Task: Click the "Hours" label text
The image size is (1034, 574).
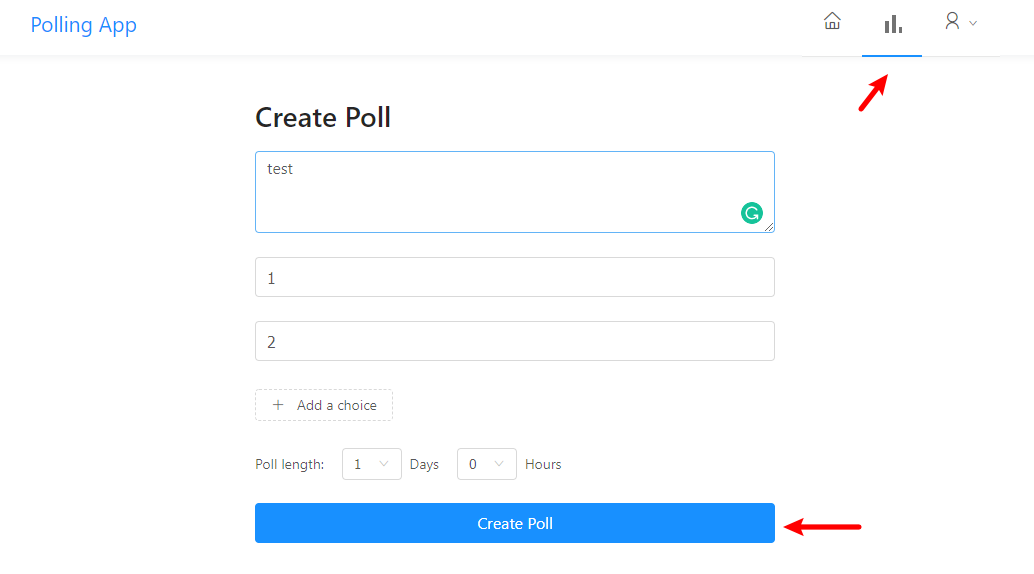Action: tap(543, 464)
